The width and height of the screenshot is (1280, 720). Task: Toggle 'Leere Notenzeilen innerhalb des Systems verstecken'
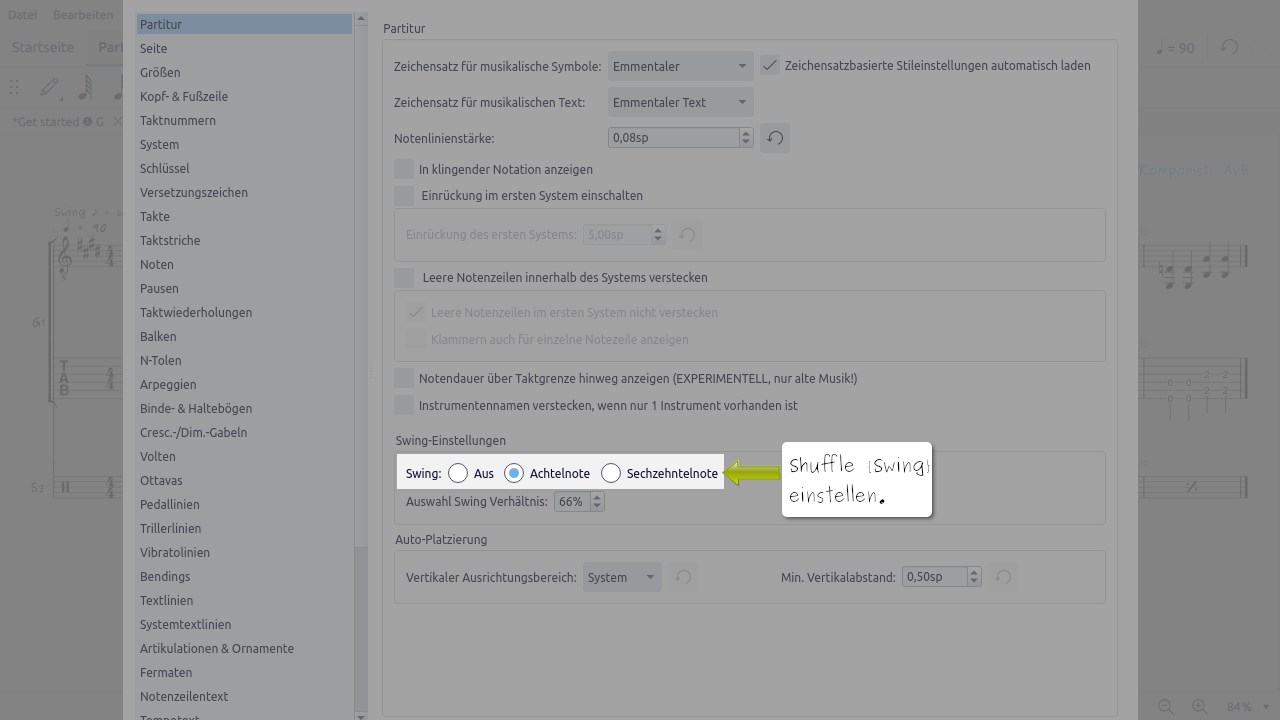tap(404, 277)
